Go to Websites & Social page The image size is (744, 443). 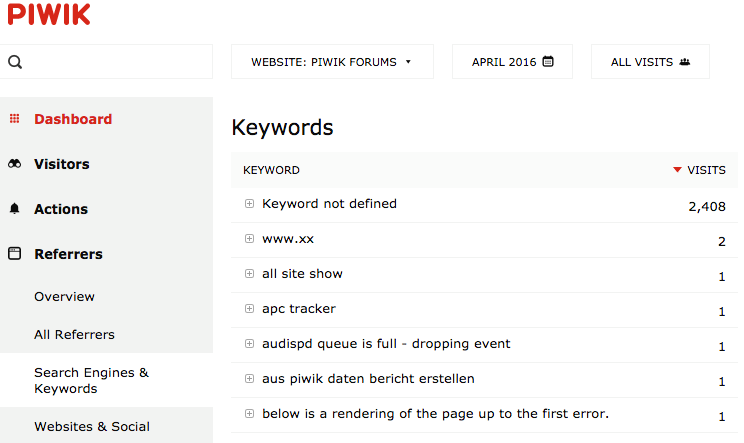coord(92,426)
